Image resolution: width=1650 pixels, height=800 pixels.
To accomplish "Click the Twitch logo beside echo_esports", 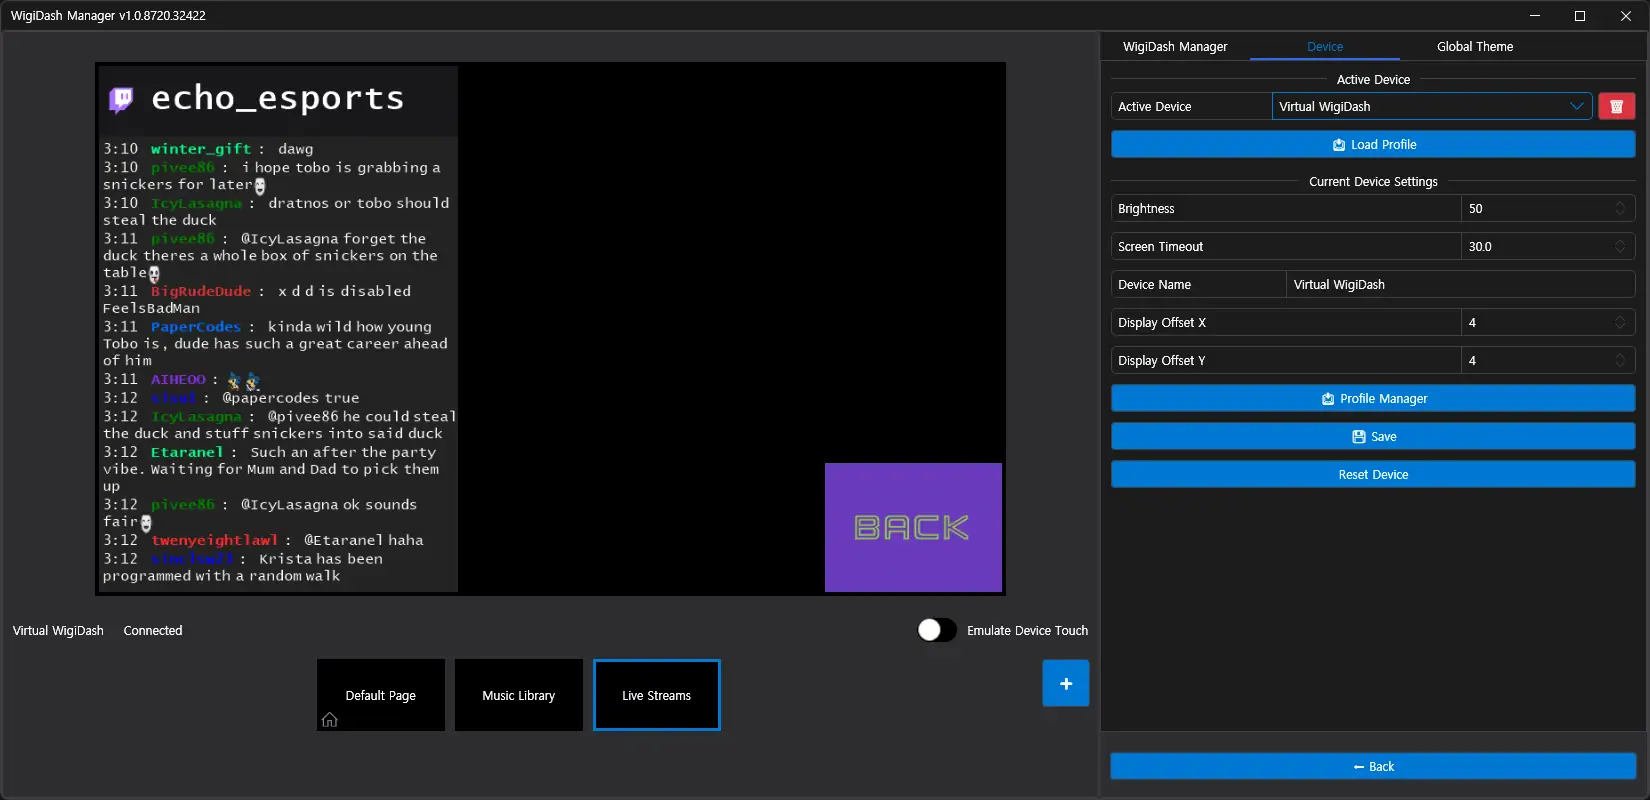I will coord(121,98).
